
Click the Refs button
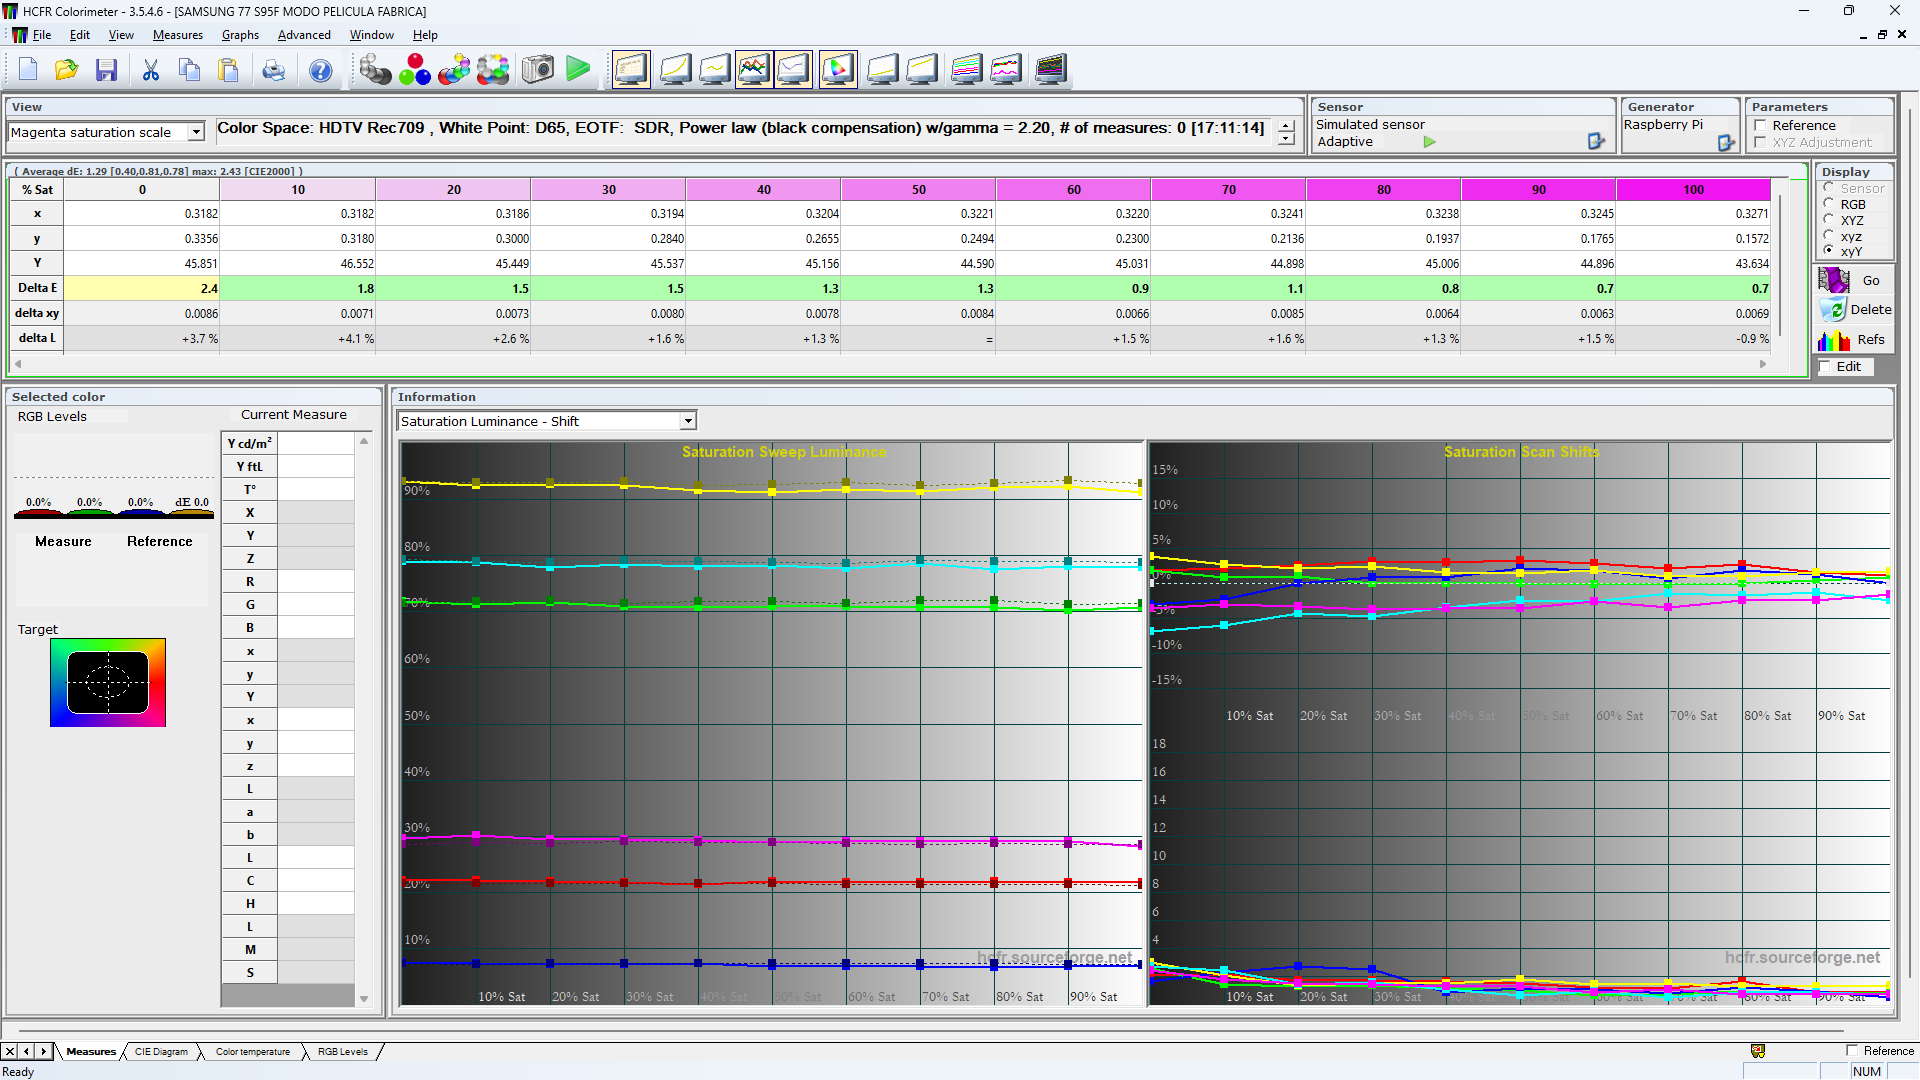pyautogui.click(x=1855, y=340)
